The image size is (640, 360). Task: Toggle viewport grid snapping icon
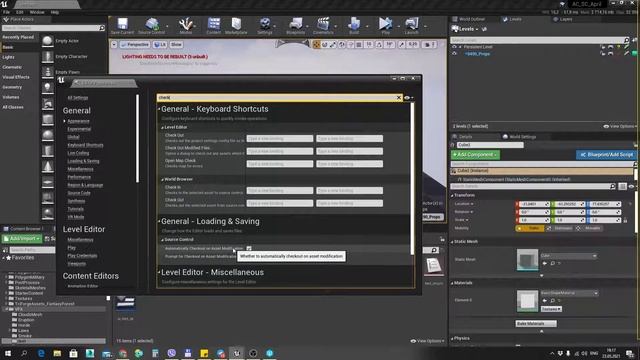(359, 44)
